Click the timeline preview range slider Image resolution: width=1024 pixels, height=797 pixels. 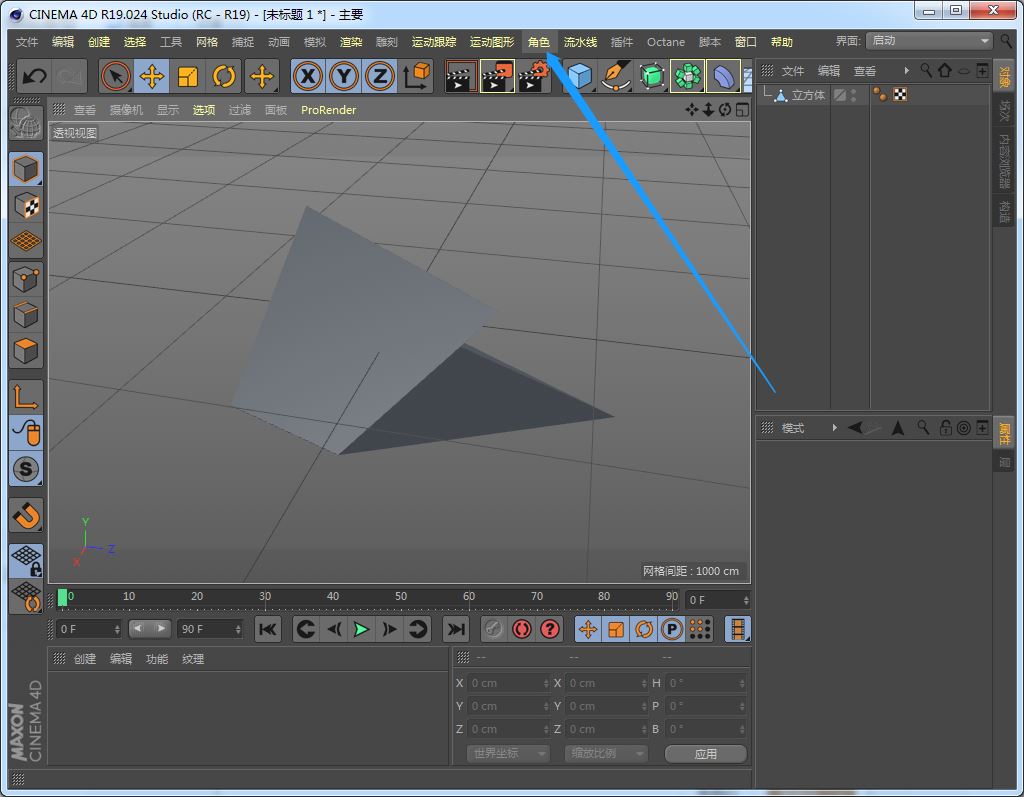pos(149,628)
